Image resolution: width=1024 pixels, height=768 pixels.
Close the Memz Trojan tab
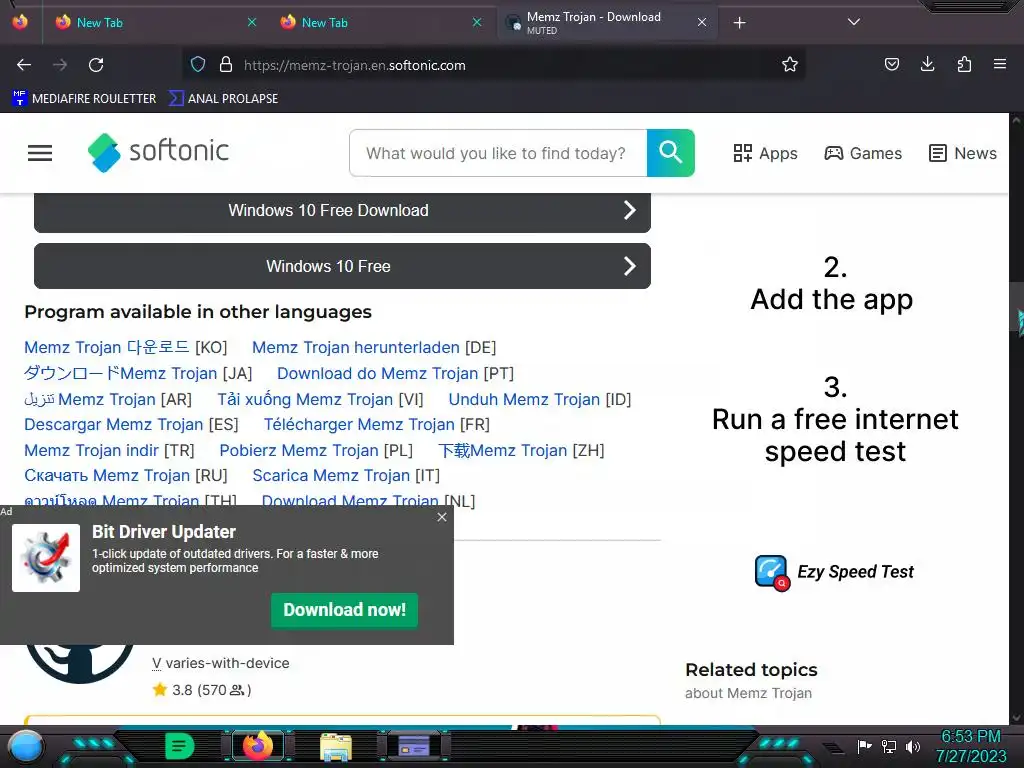pos(702,22)
